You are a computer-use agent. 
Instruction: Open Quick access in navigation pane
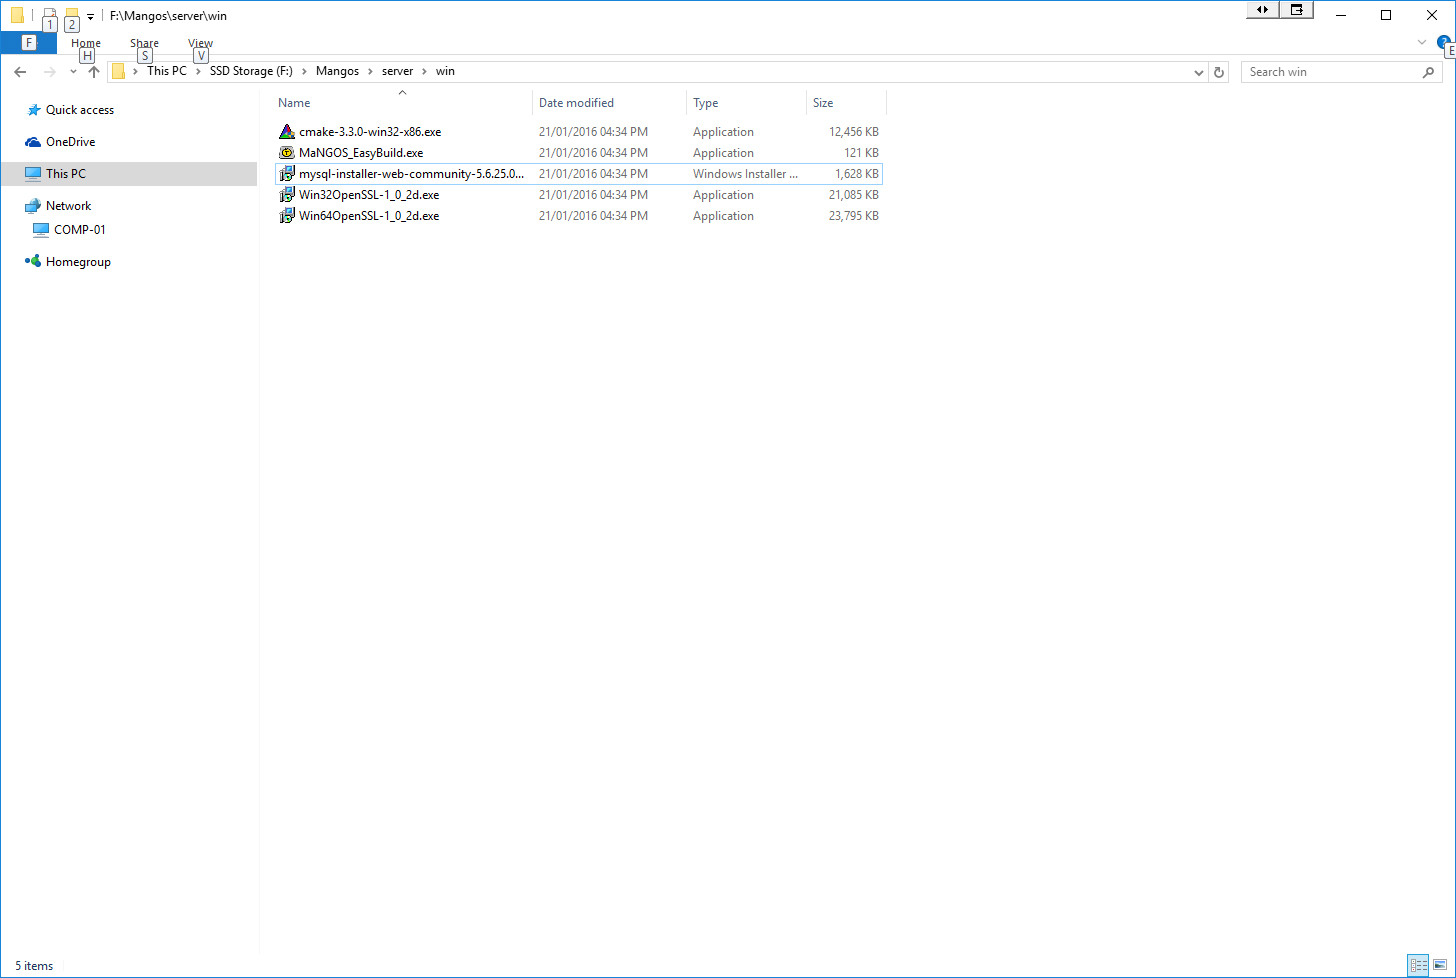(80, 110)
